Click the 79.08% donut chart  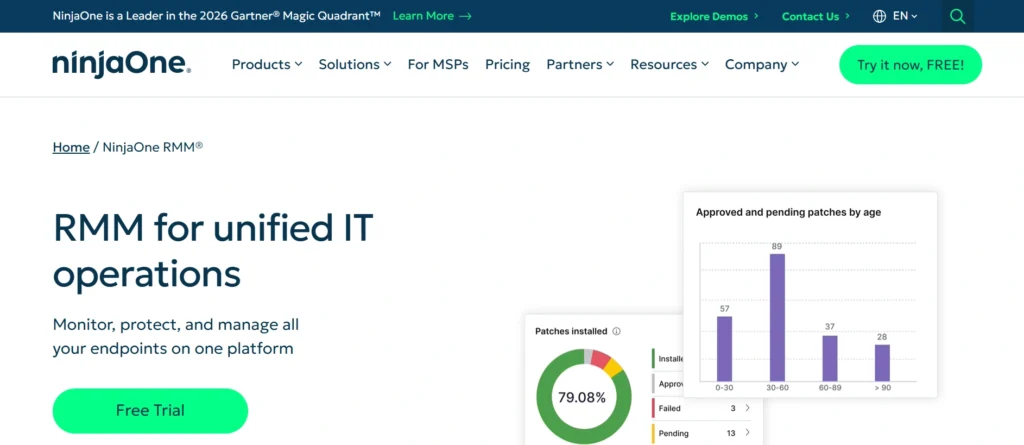coord(584,397)
